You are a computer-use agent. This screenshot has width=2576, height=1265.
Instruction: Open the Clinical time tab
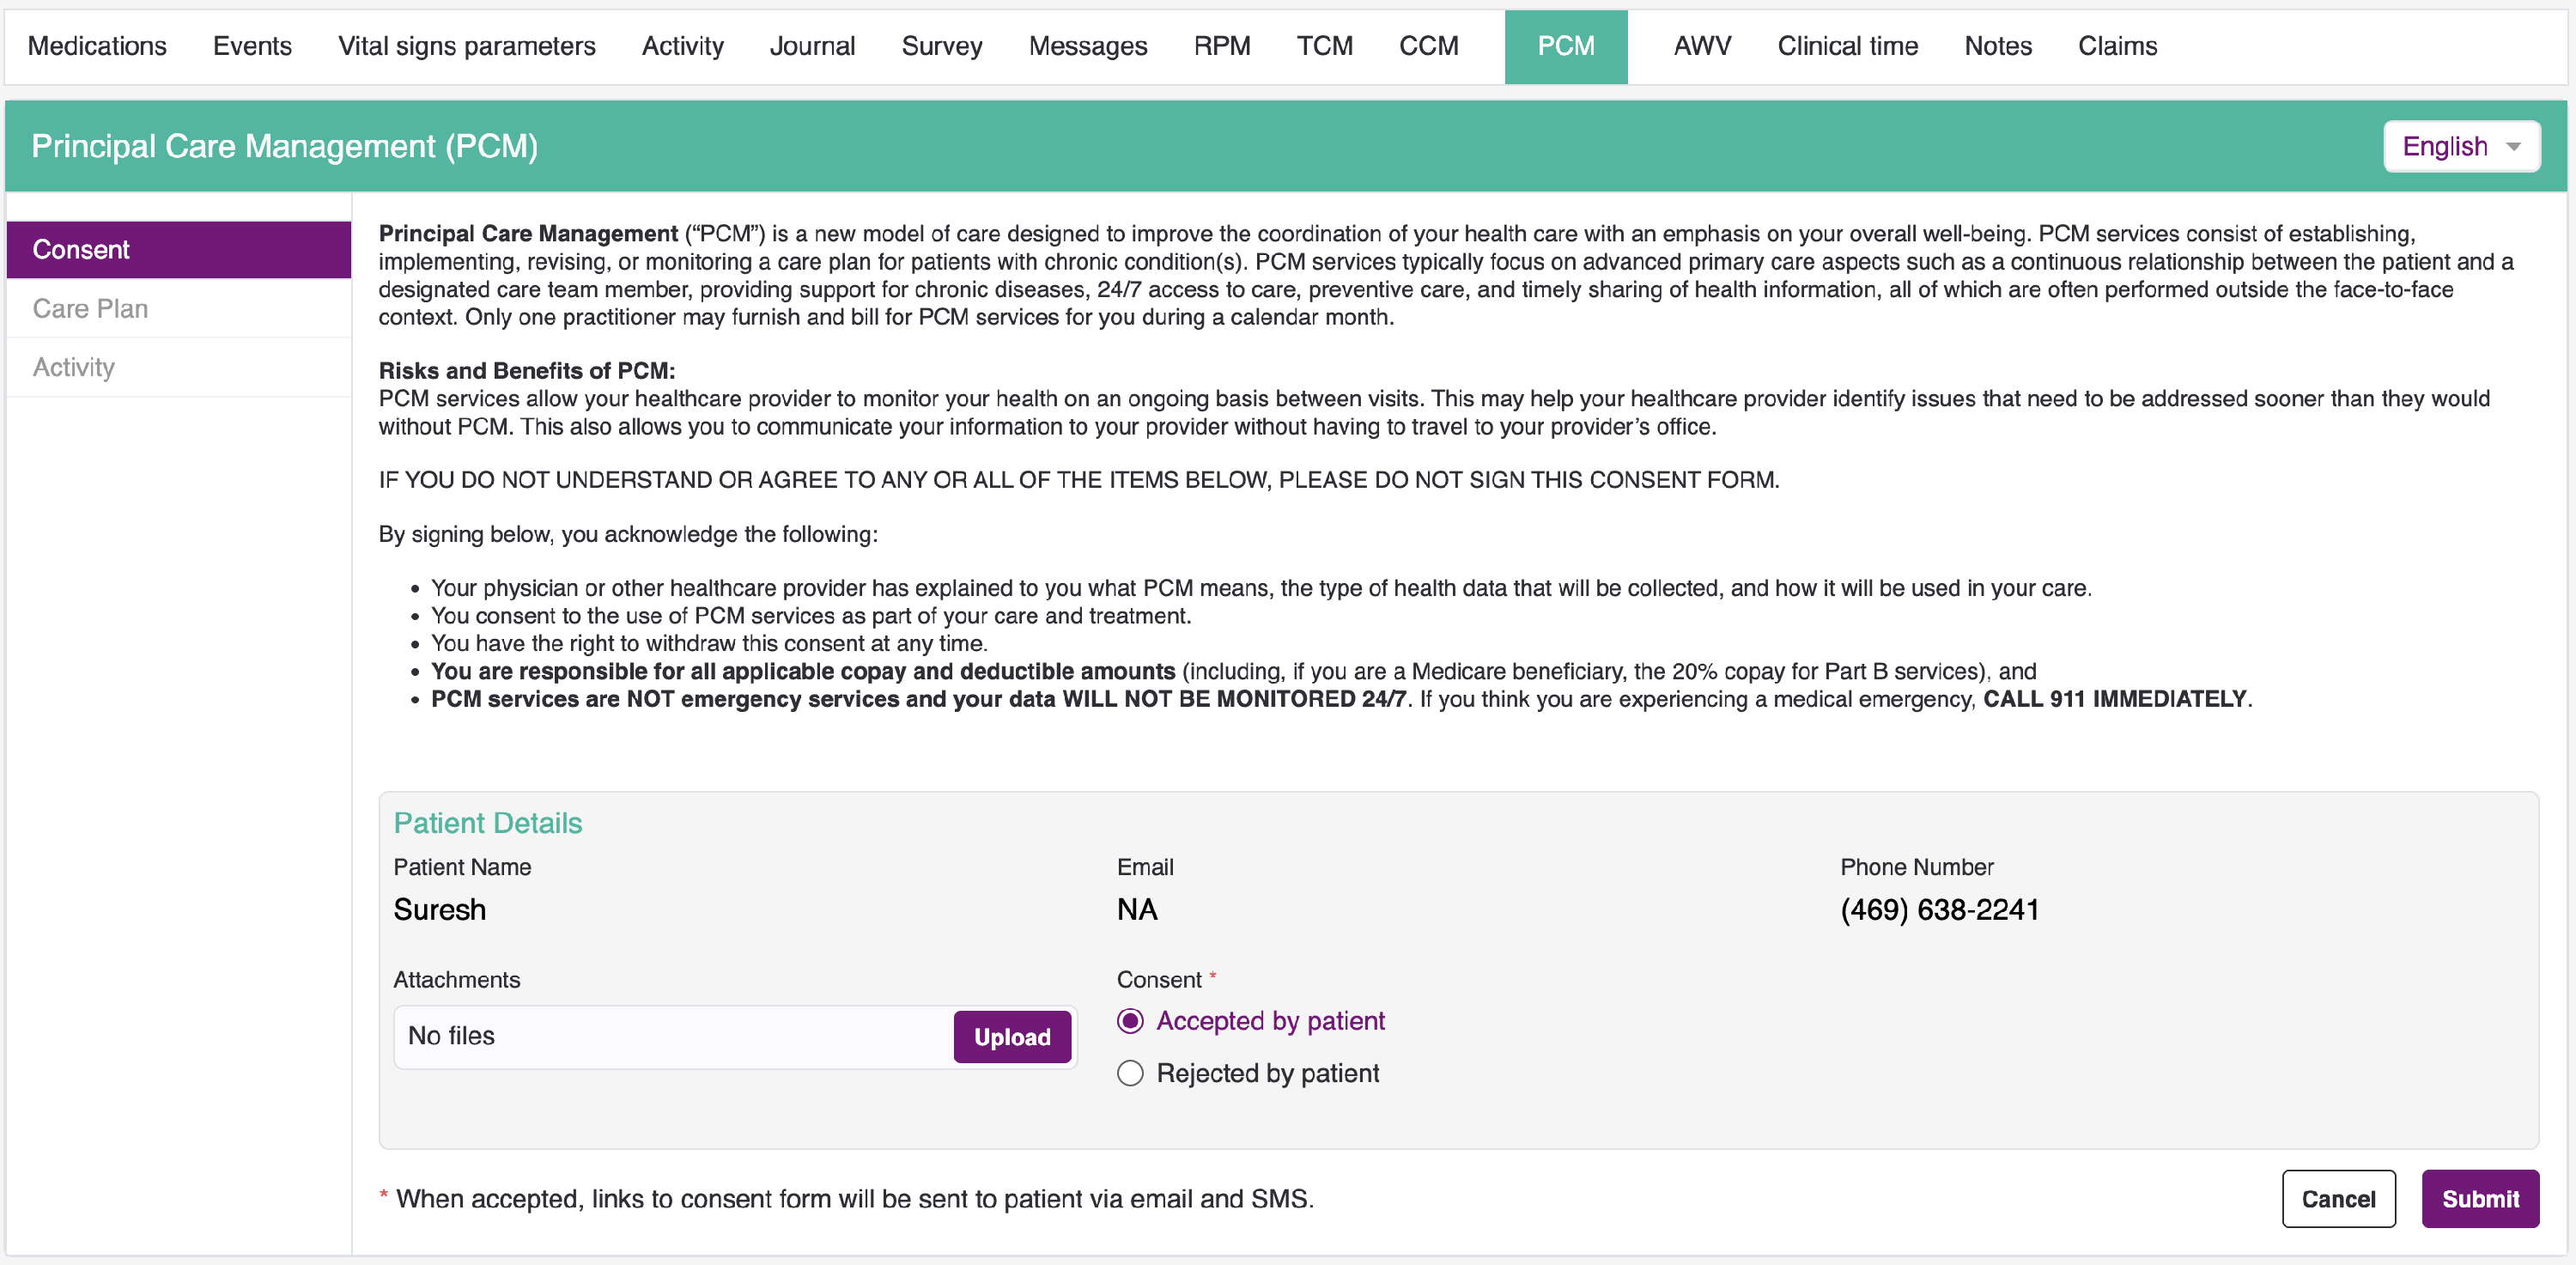pyautogui.click(x=1847, y=46)
